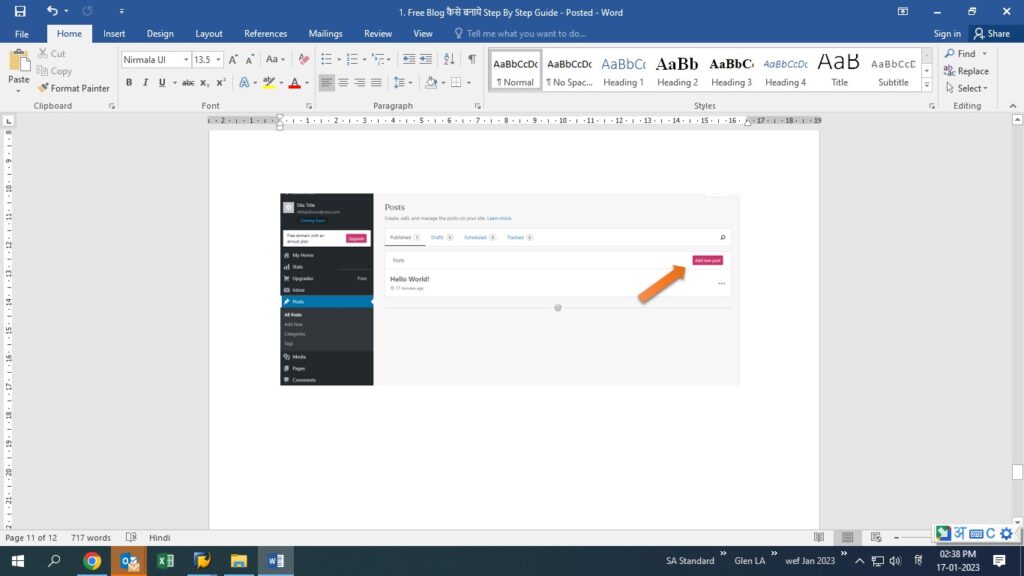Click the Share button
The width and height of the screenshot is (1024, 576).
[990, 34]
